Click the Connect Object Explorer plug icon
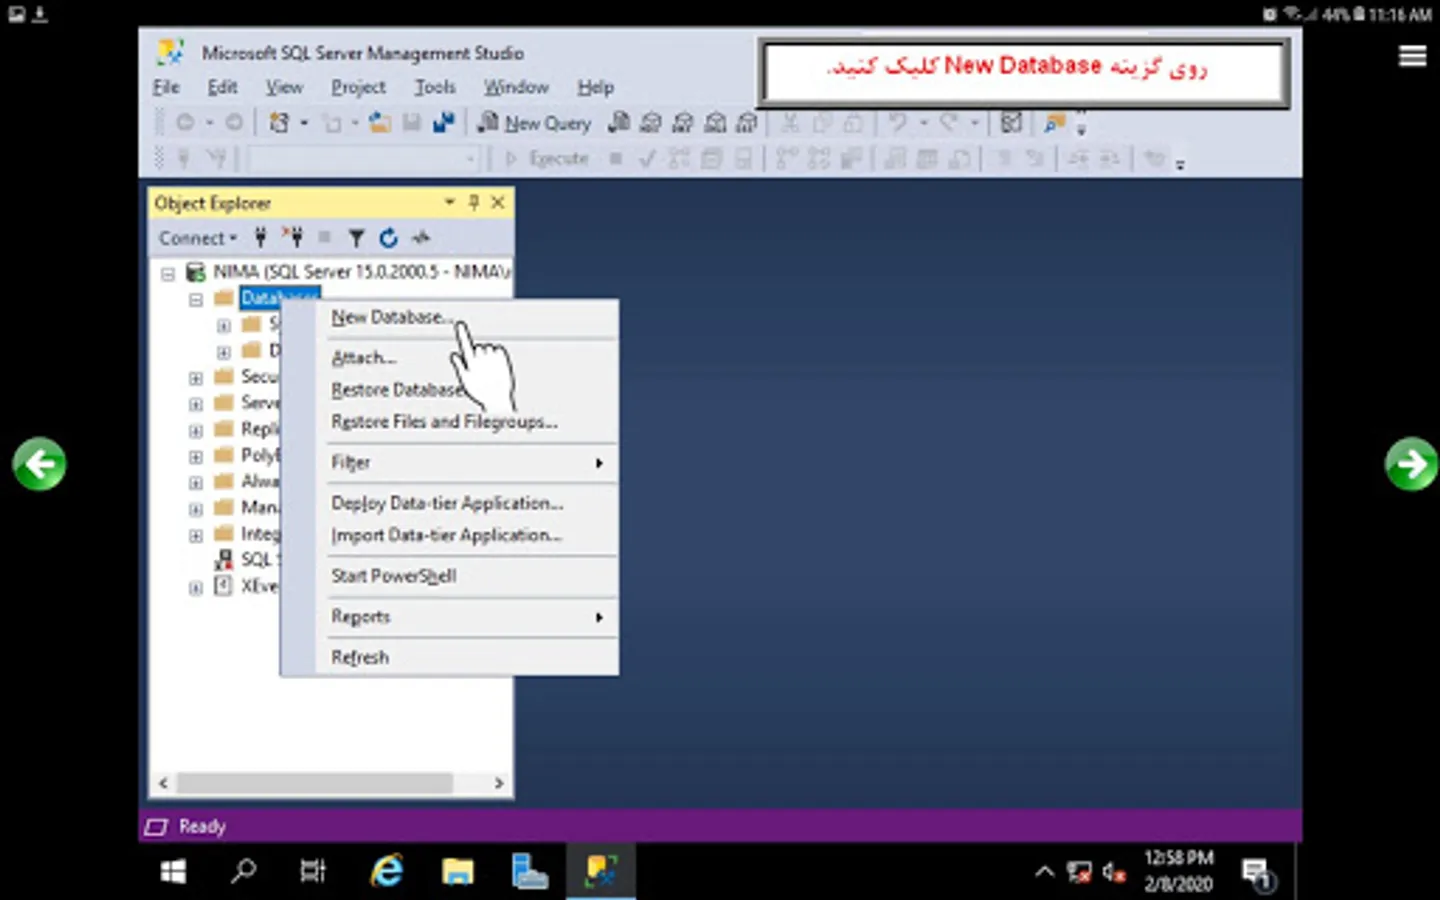Viewport: 1440px width, 900px height. pyautogui.click(x=260, y=237)
